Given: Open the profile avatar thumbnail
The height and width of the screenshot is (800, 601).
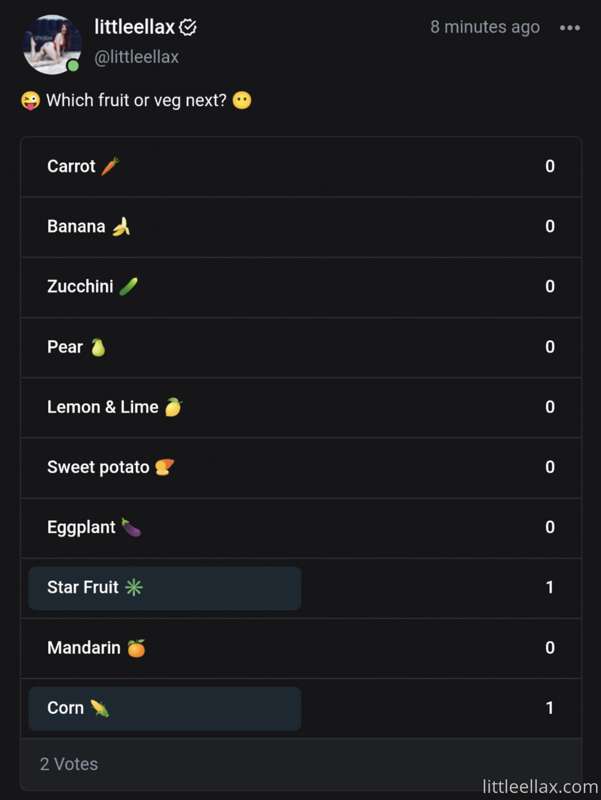Looking at the screenshot, I should click(x=52, y=44).
